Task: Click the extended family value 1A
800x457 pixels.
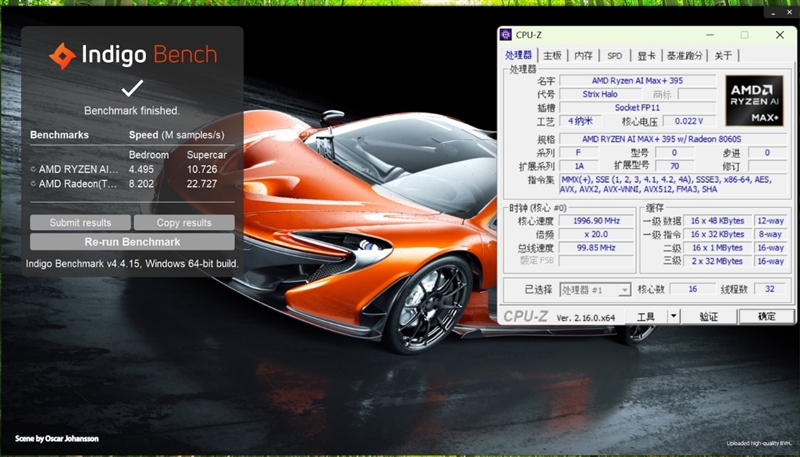Action: [579, 166]
